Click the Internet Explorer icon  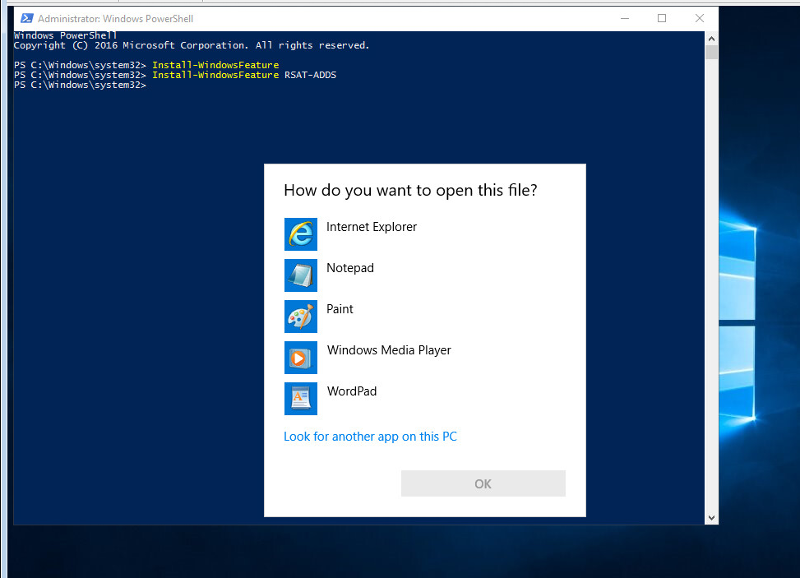click(300, 234)
